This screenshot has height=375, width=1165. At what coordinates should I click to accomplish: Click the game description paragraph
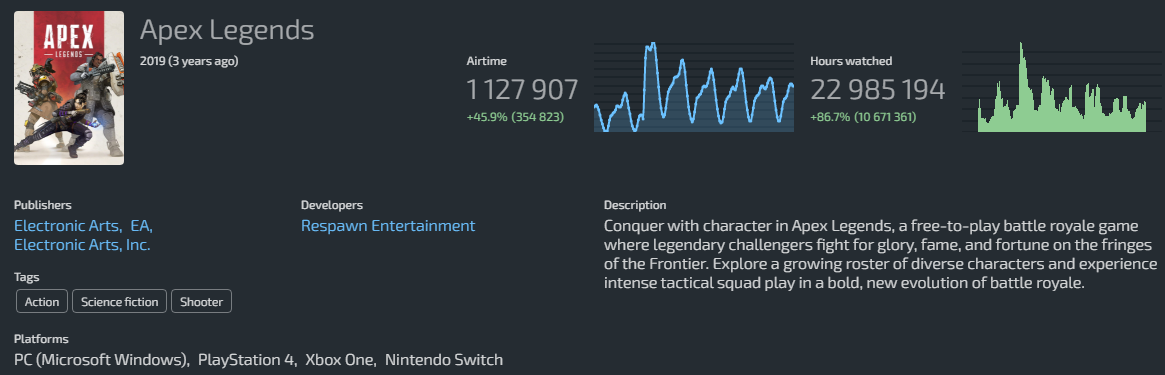point(881,254)
